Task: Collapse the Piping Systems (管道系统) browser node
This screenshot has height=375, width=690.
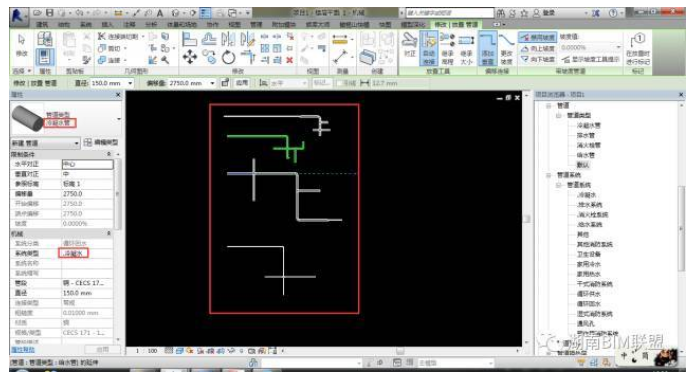Action: click(x=549, y=175)
